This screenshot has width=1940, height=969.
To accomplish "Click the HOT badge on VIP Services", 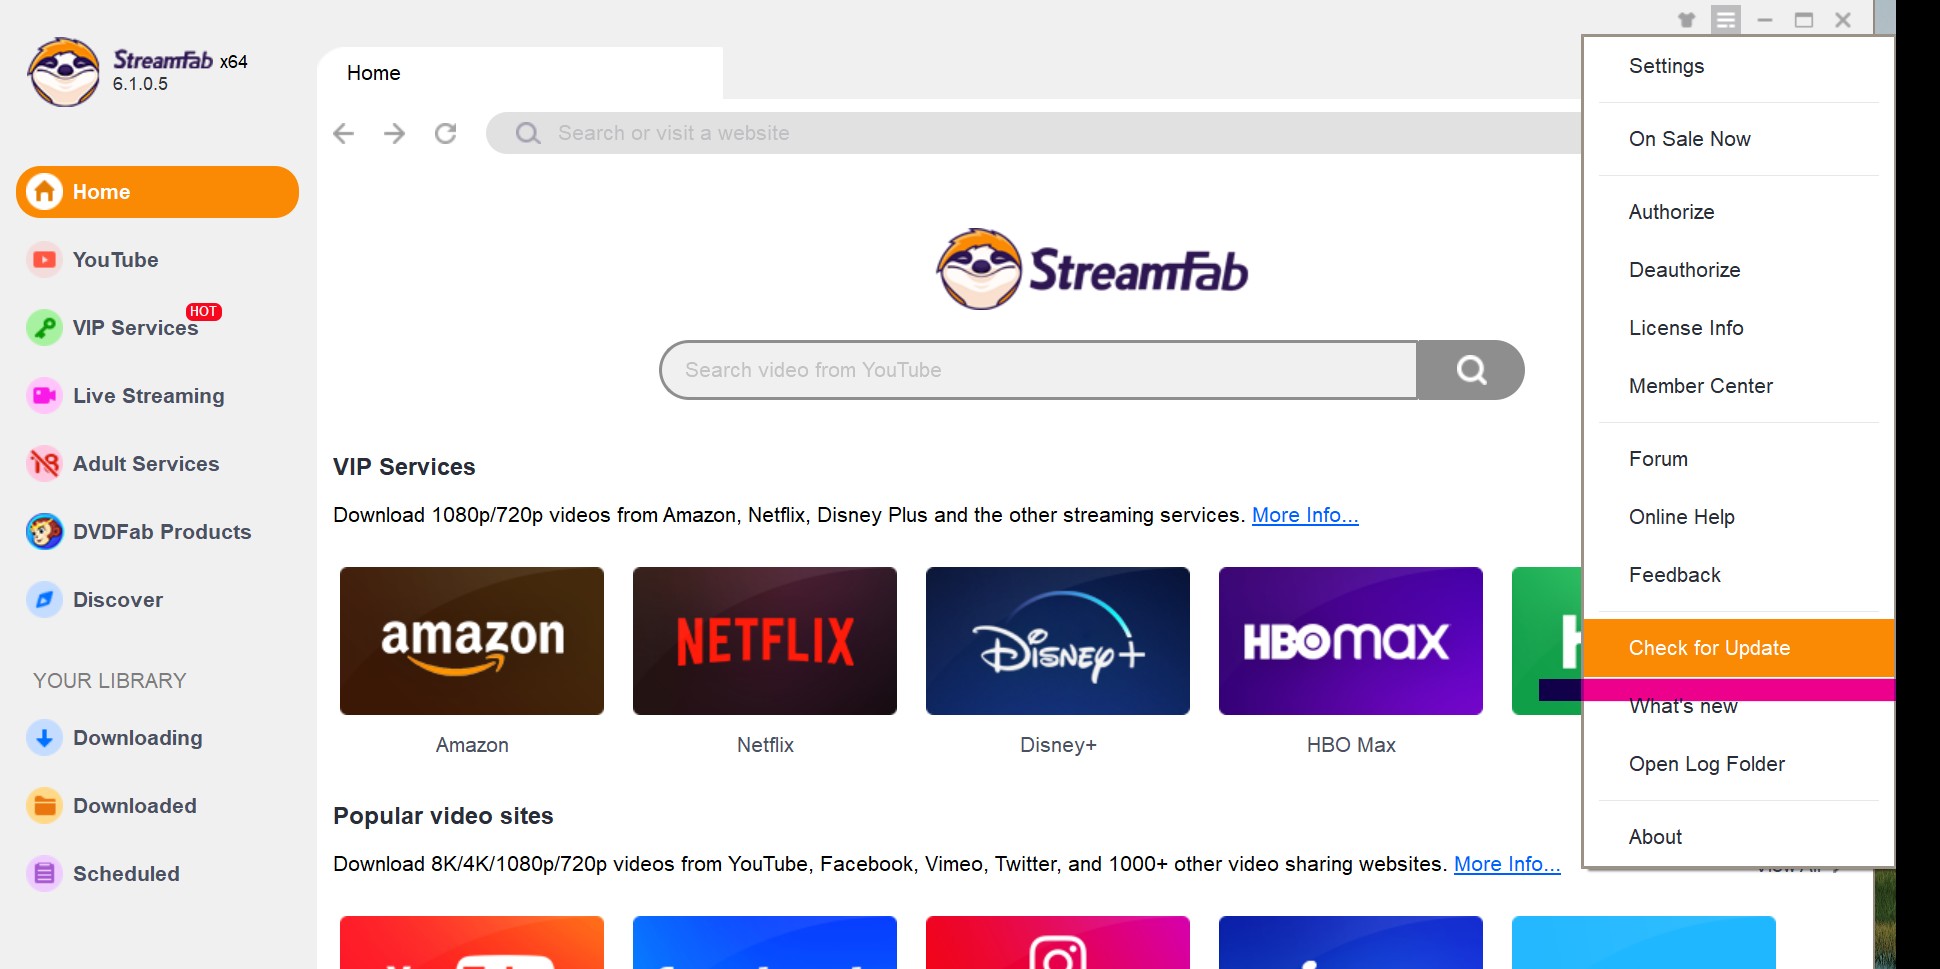I will [x=204, y=311].
